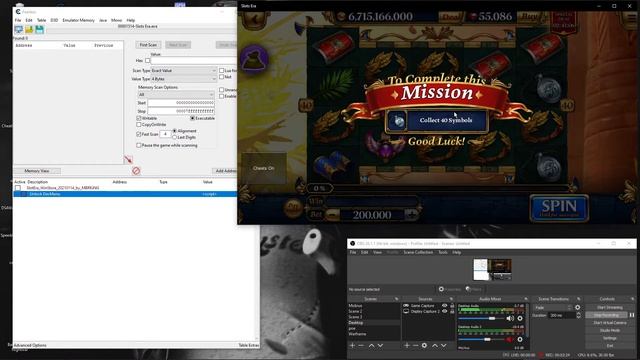Screen dimensions: 640x360
Task: Enable pause the game while scanning
Action: coord(139,145)
